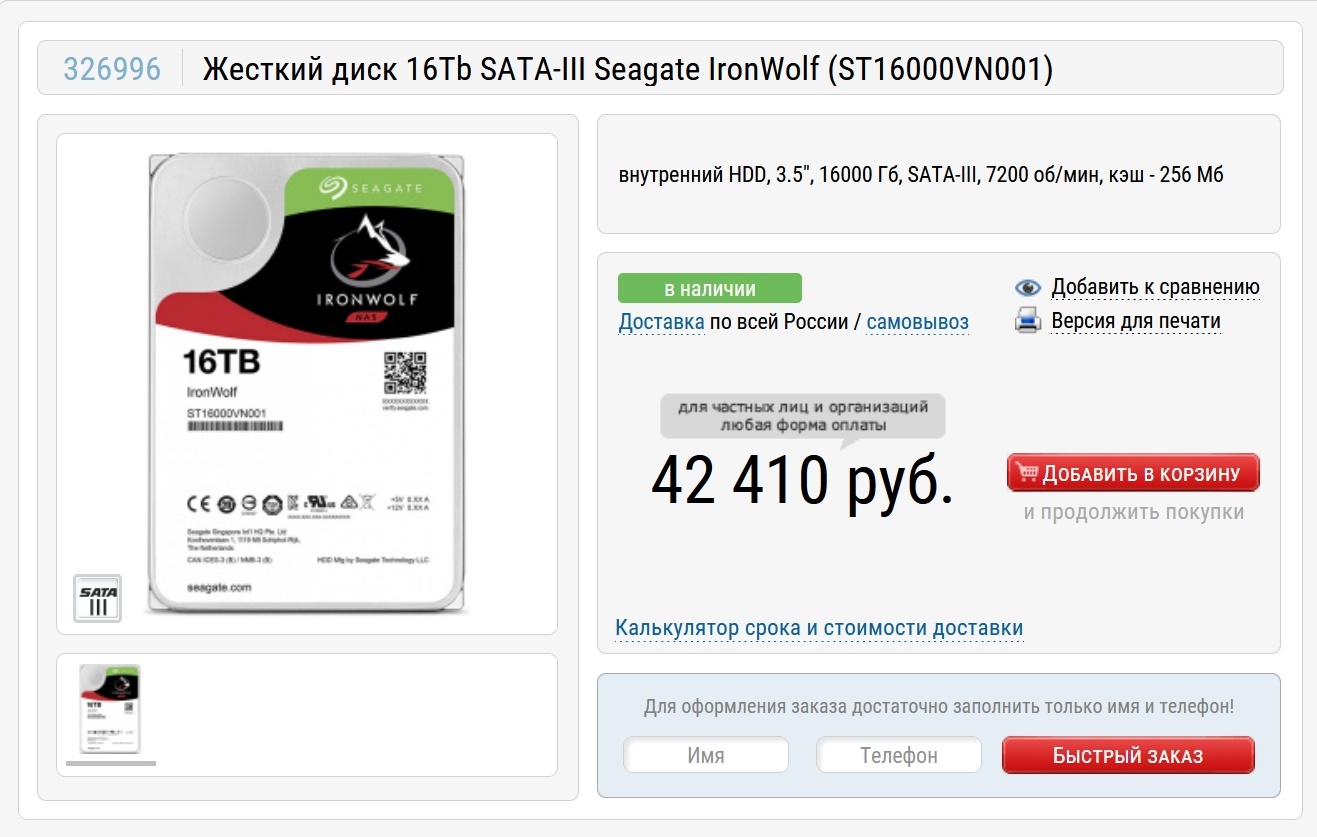Click the eye icon beside compare link
Viewport: 1317px width, 837px height.
[x=1028, y=288]
